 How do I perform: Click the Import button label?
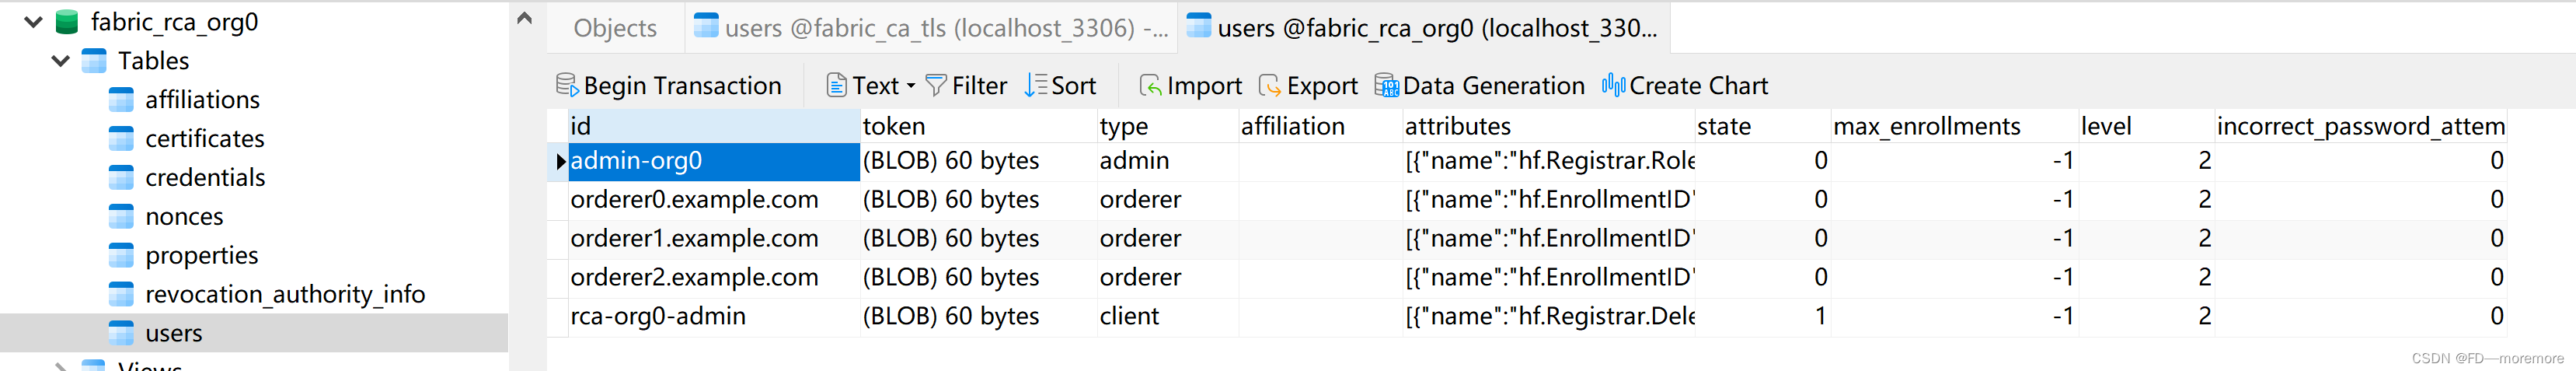pos(1204,86)
